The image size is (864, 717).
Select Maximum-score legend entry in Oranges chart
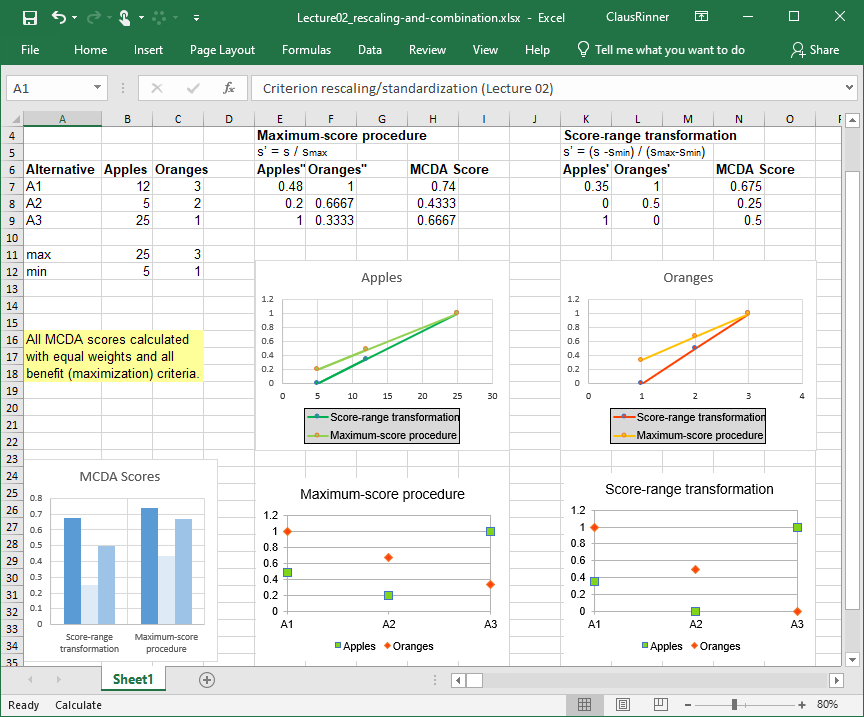(688, 435)
